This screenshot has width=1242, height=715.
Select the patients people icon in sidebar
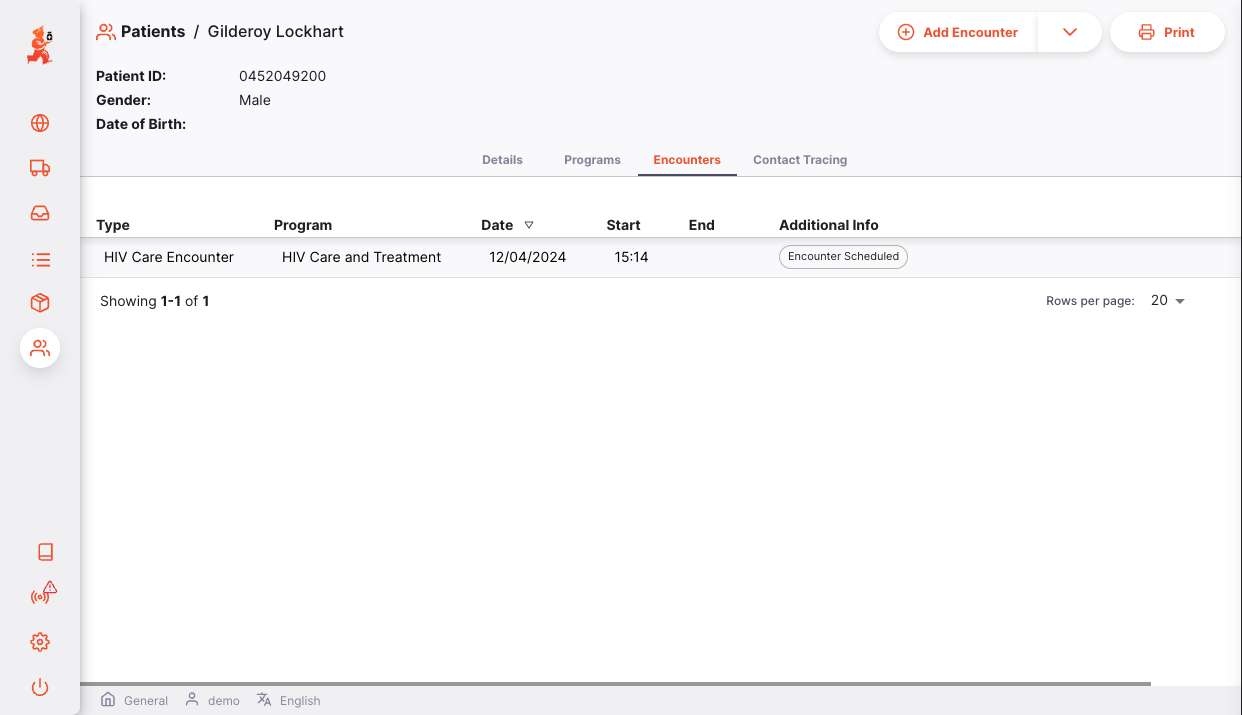[40, 348]
